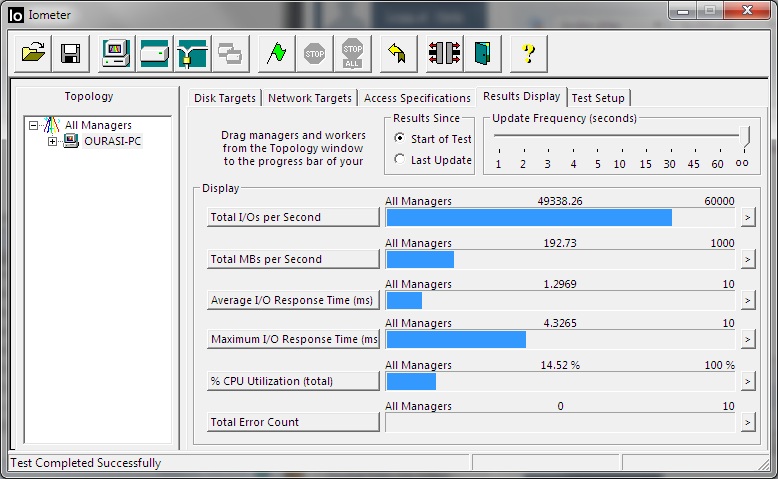
Task: Click the 60000 scale maximum label
Action: pos(719,201)
